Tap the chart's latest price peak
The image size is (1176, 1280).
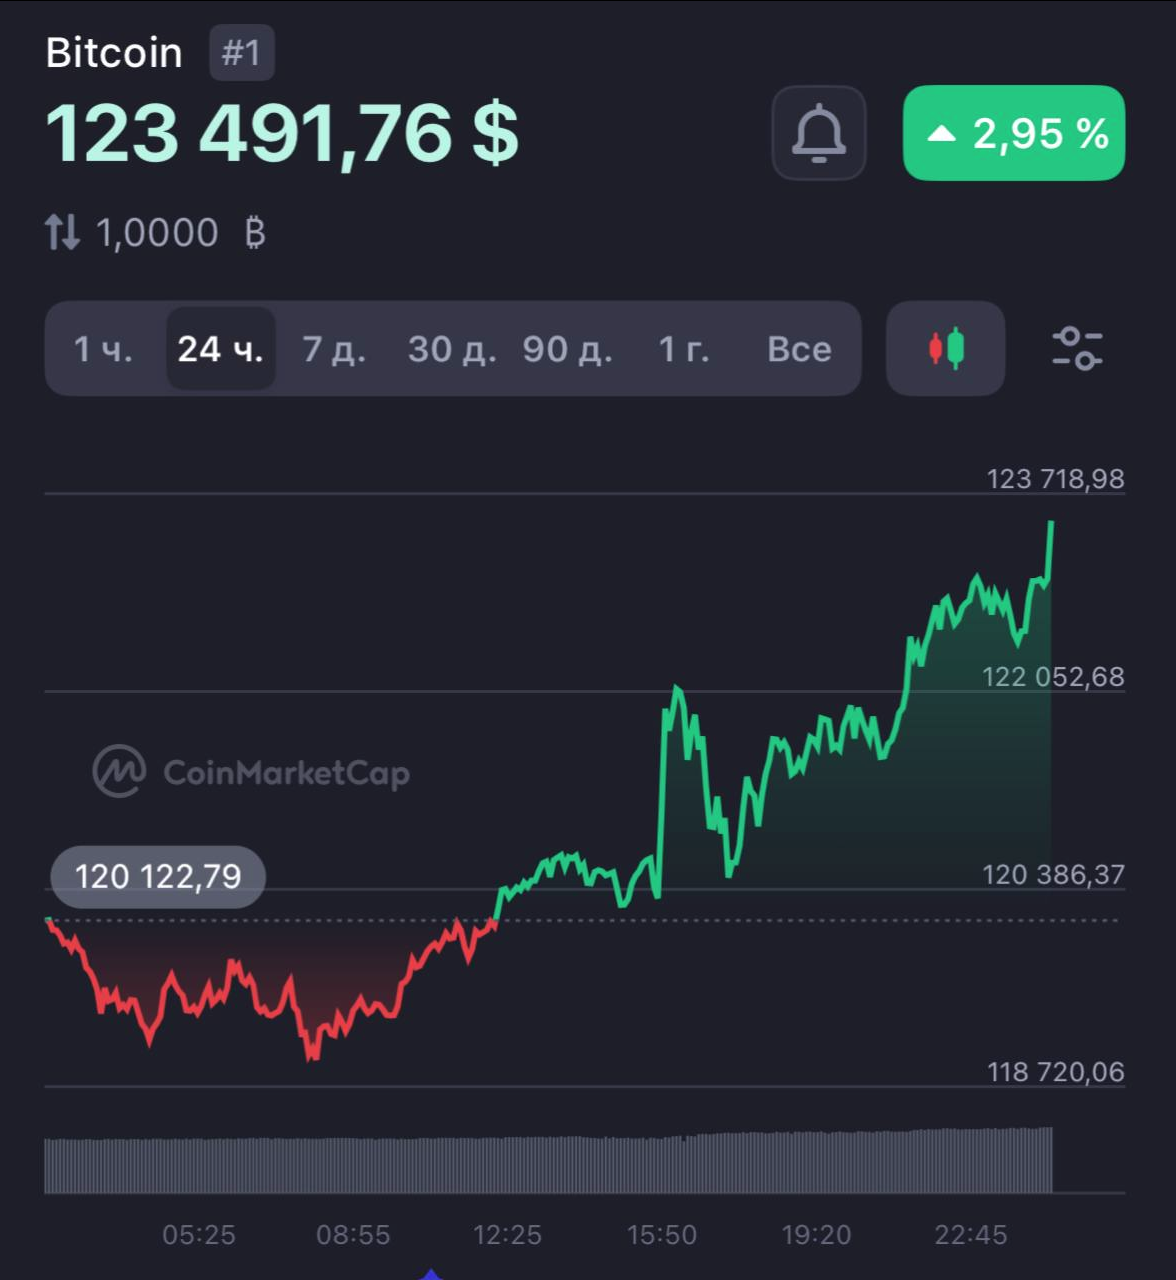tap(1050, 523)
